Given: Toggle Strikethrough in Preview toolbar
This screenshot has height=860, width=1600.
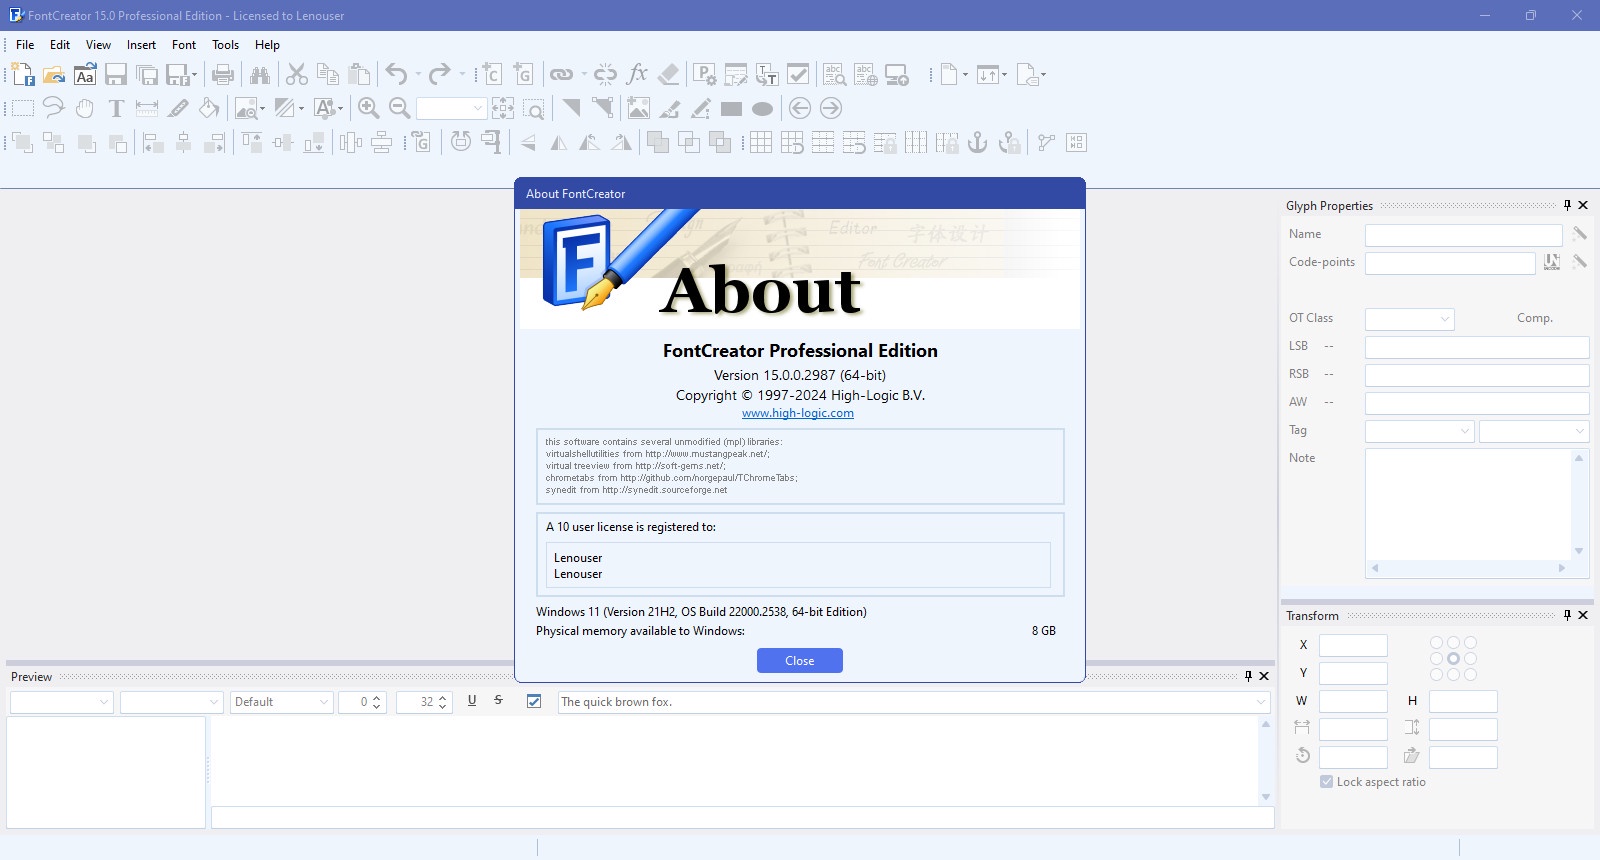Looking at the screenshot, I should pos(498,701).
